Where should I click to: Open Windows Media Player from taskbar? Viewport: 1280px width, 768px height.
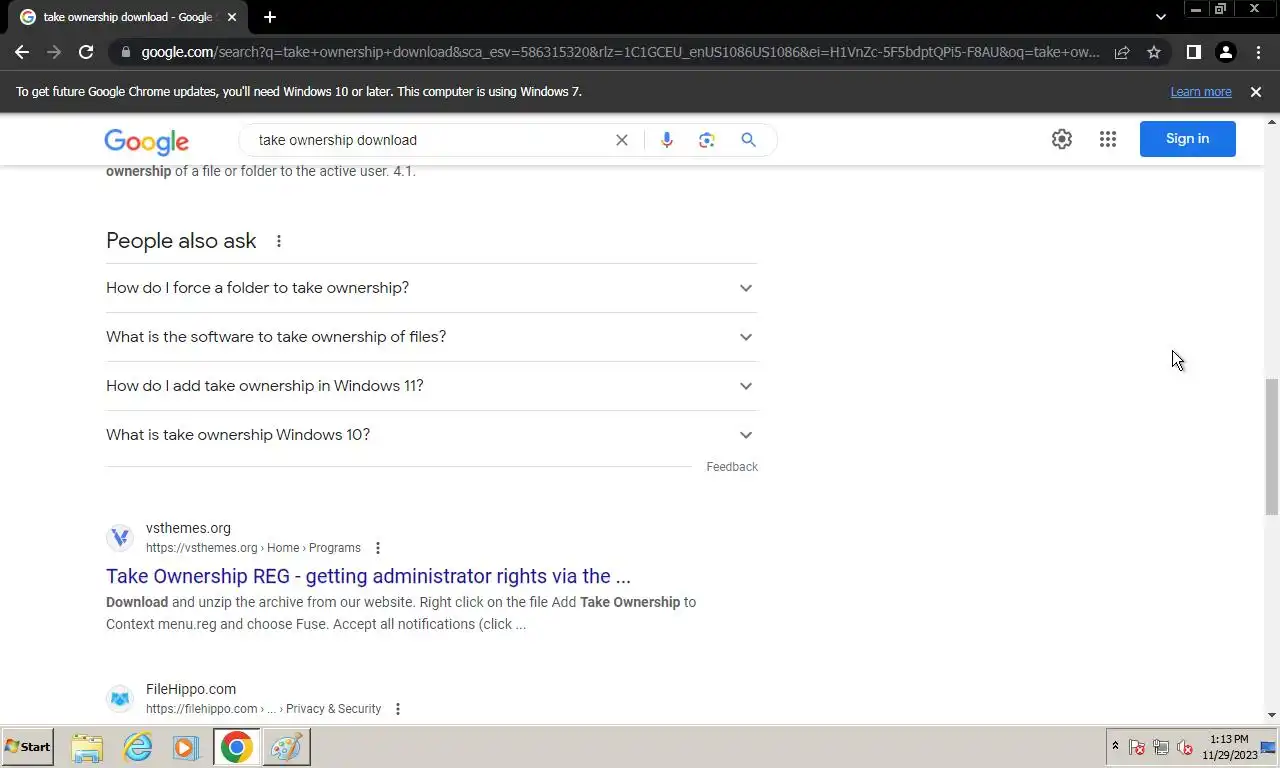pos(186,747)
